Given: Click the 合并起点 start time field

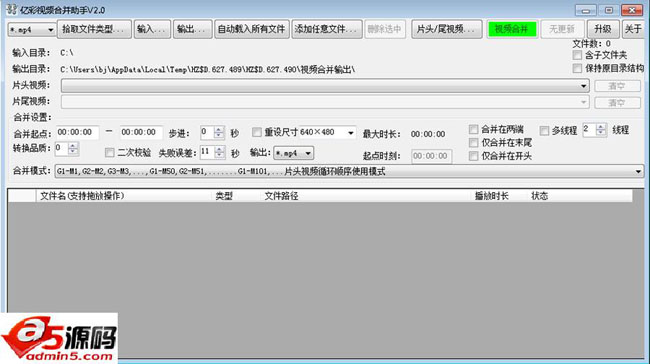Looking at the screenshot, I should click(78, 133).
